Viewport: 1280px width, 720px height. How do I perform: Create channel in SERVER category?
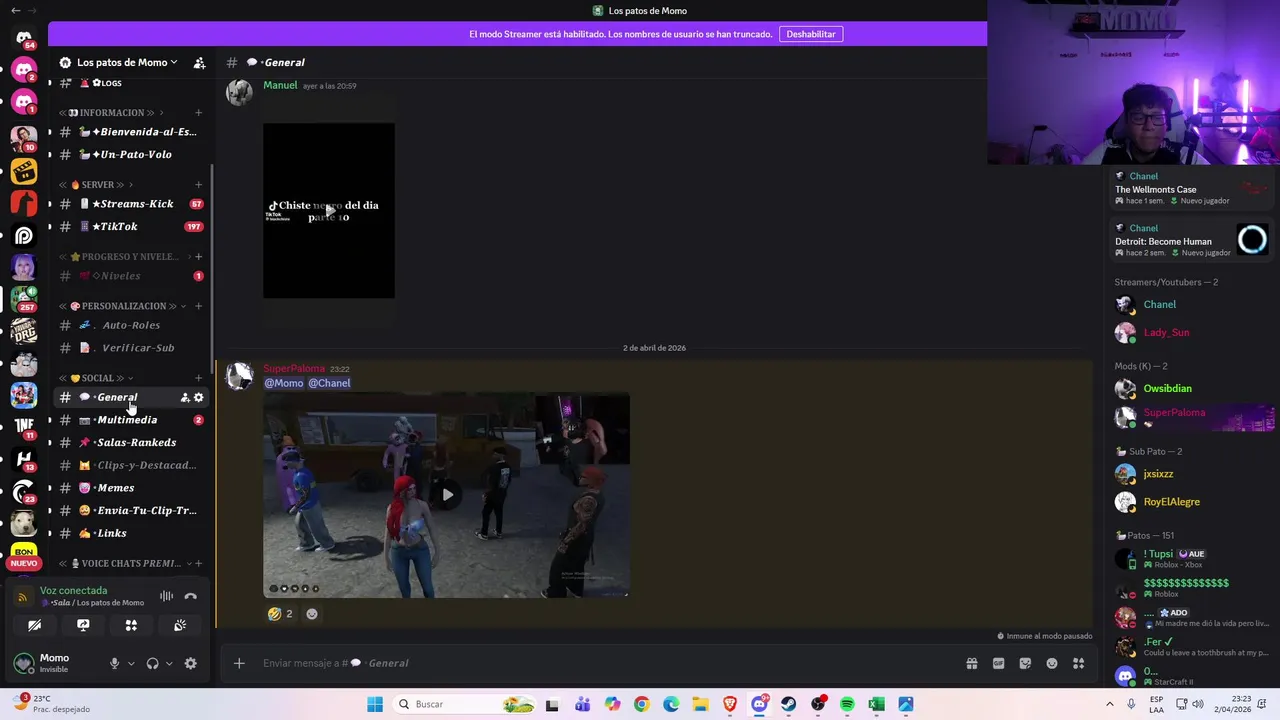[x=198, y=184]
